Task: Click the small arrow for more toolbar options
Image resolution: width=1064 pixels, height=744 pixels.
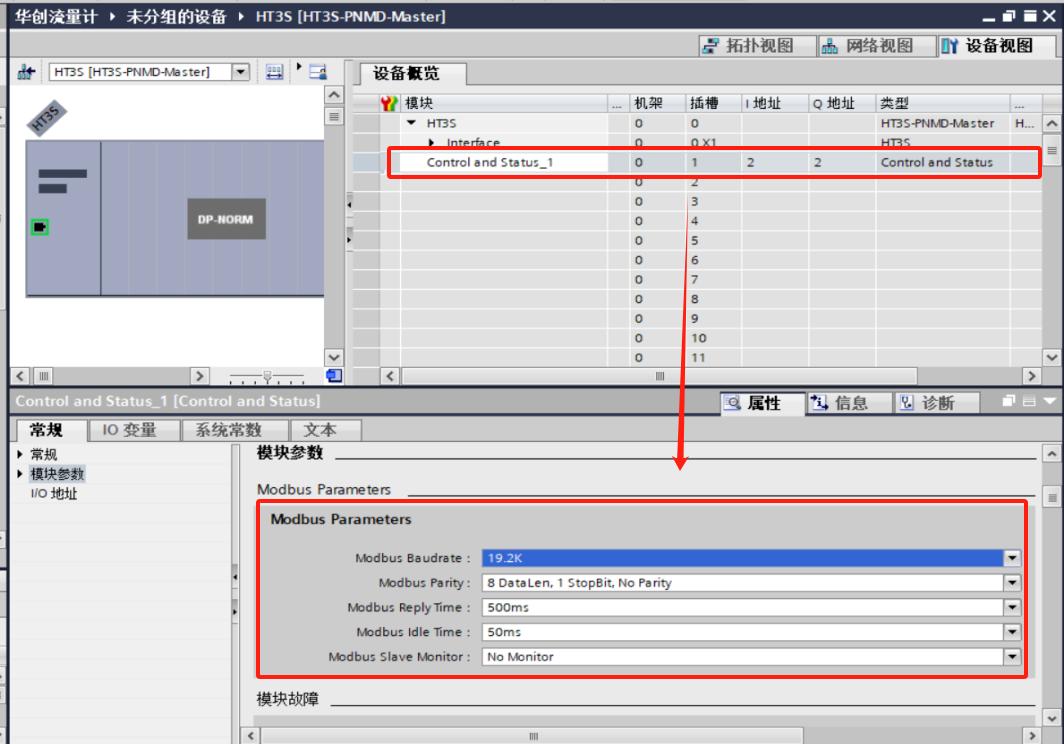Action: [x=299, y=67]
